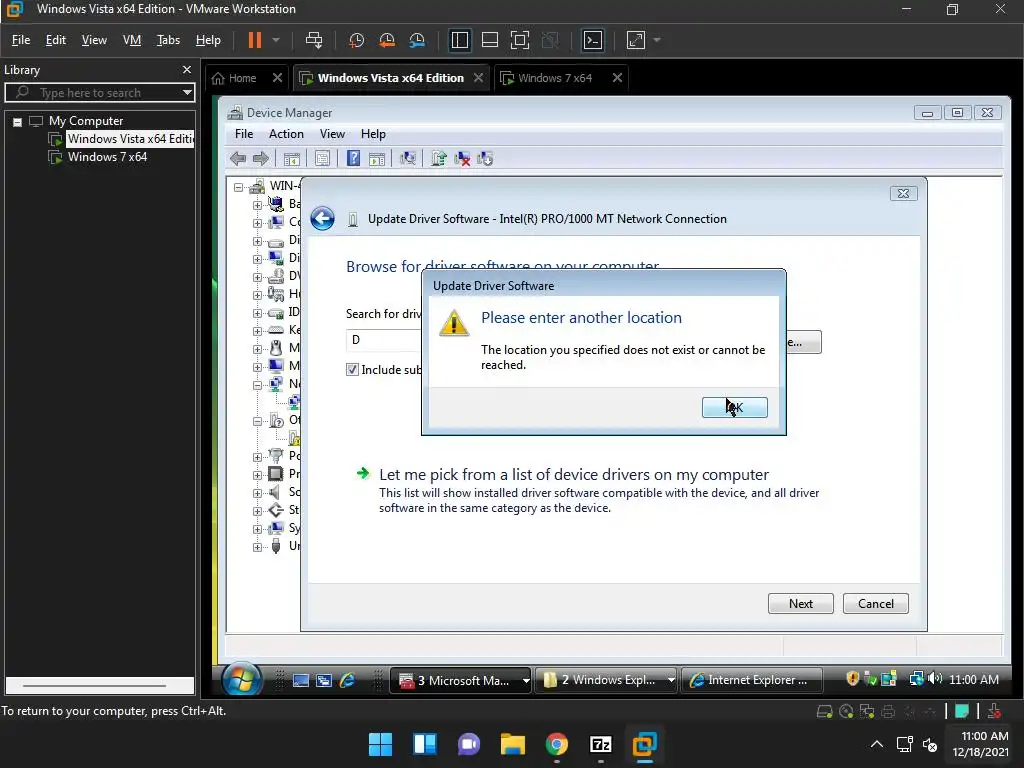Uncheck the Include subfolders checkbox
Image resolution: width=1024 pixels, height=768 pixels.
click(352, 370)
